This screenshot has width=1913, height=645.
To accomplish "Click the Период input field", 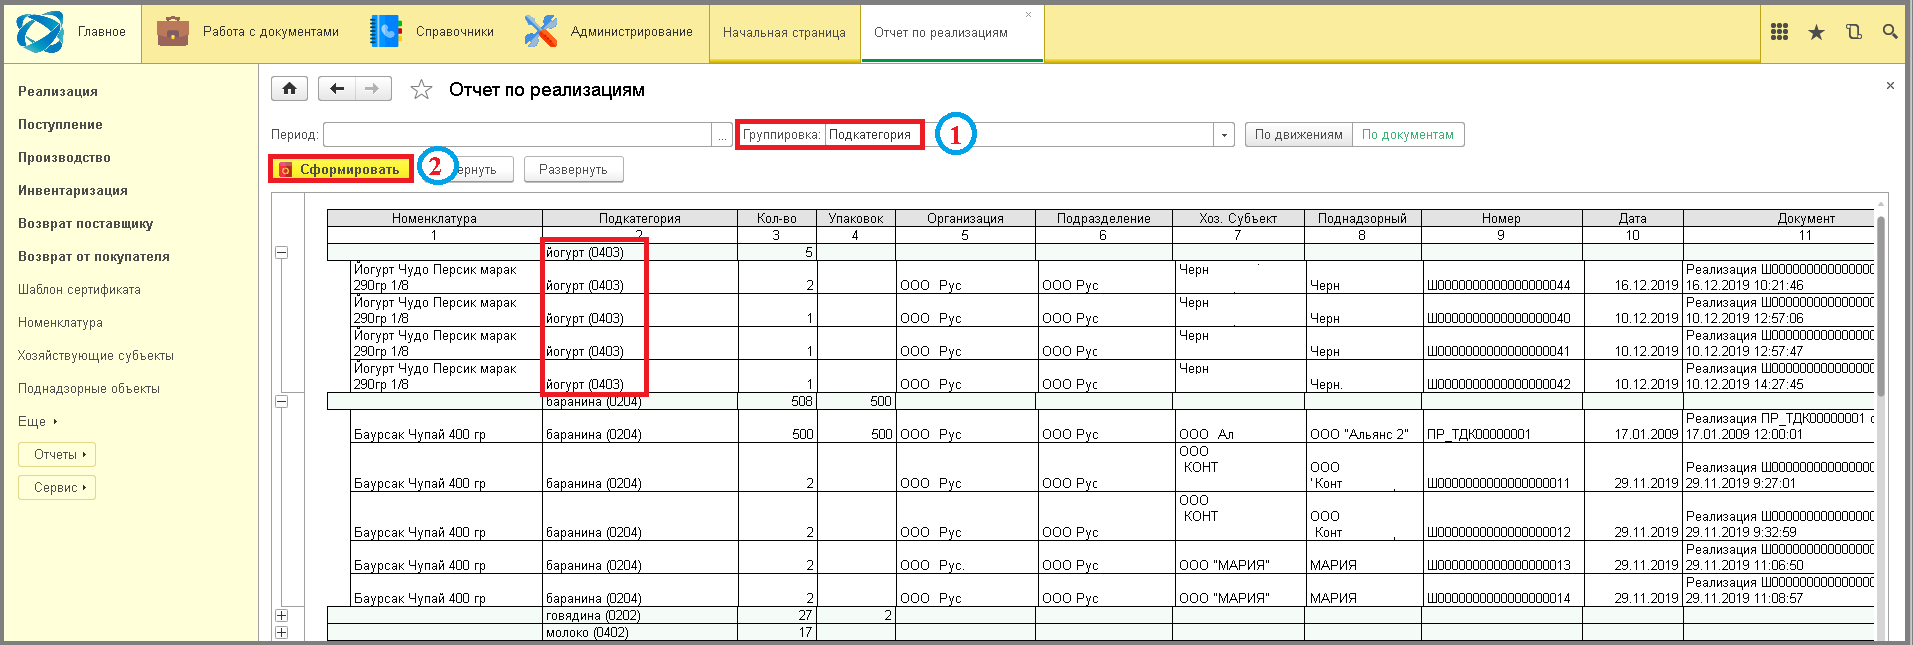I will (x=517, y=134).
